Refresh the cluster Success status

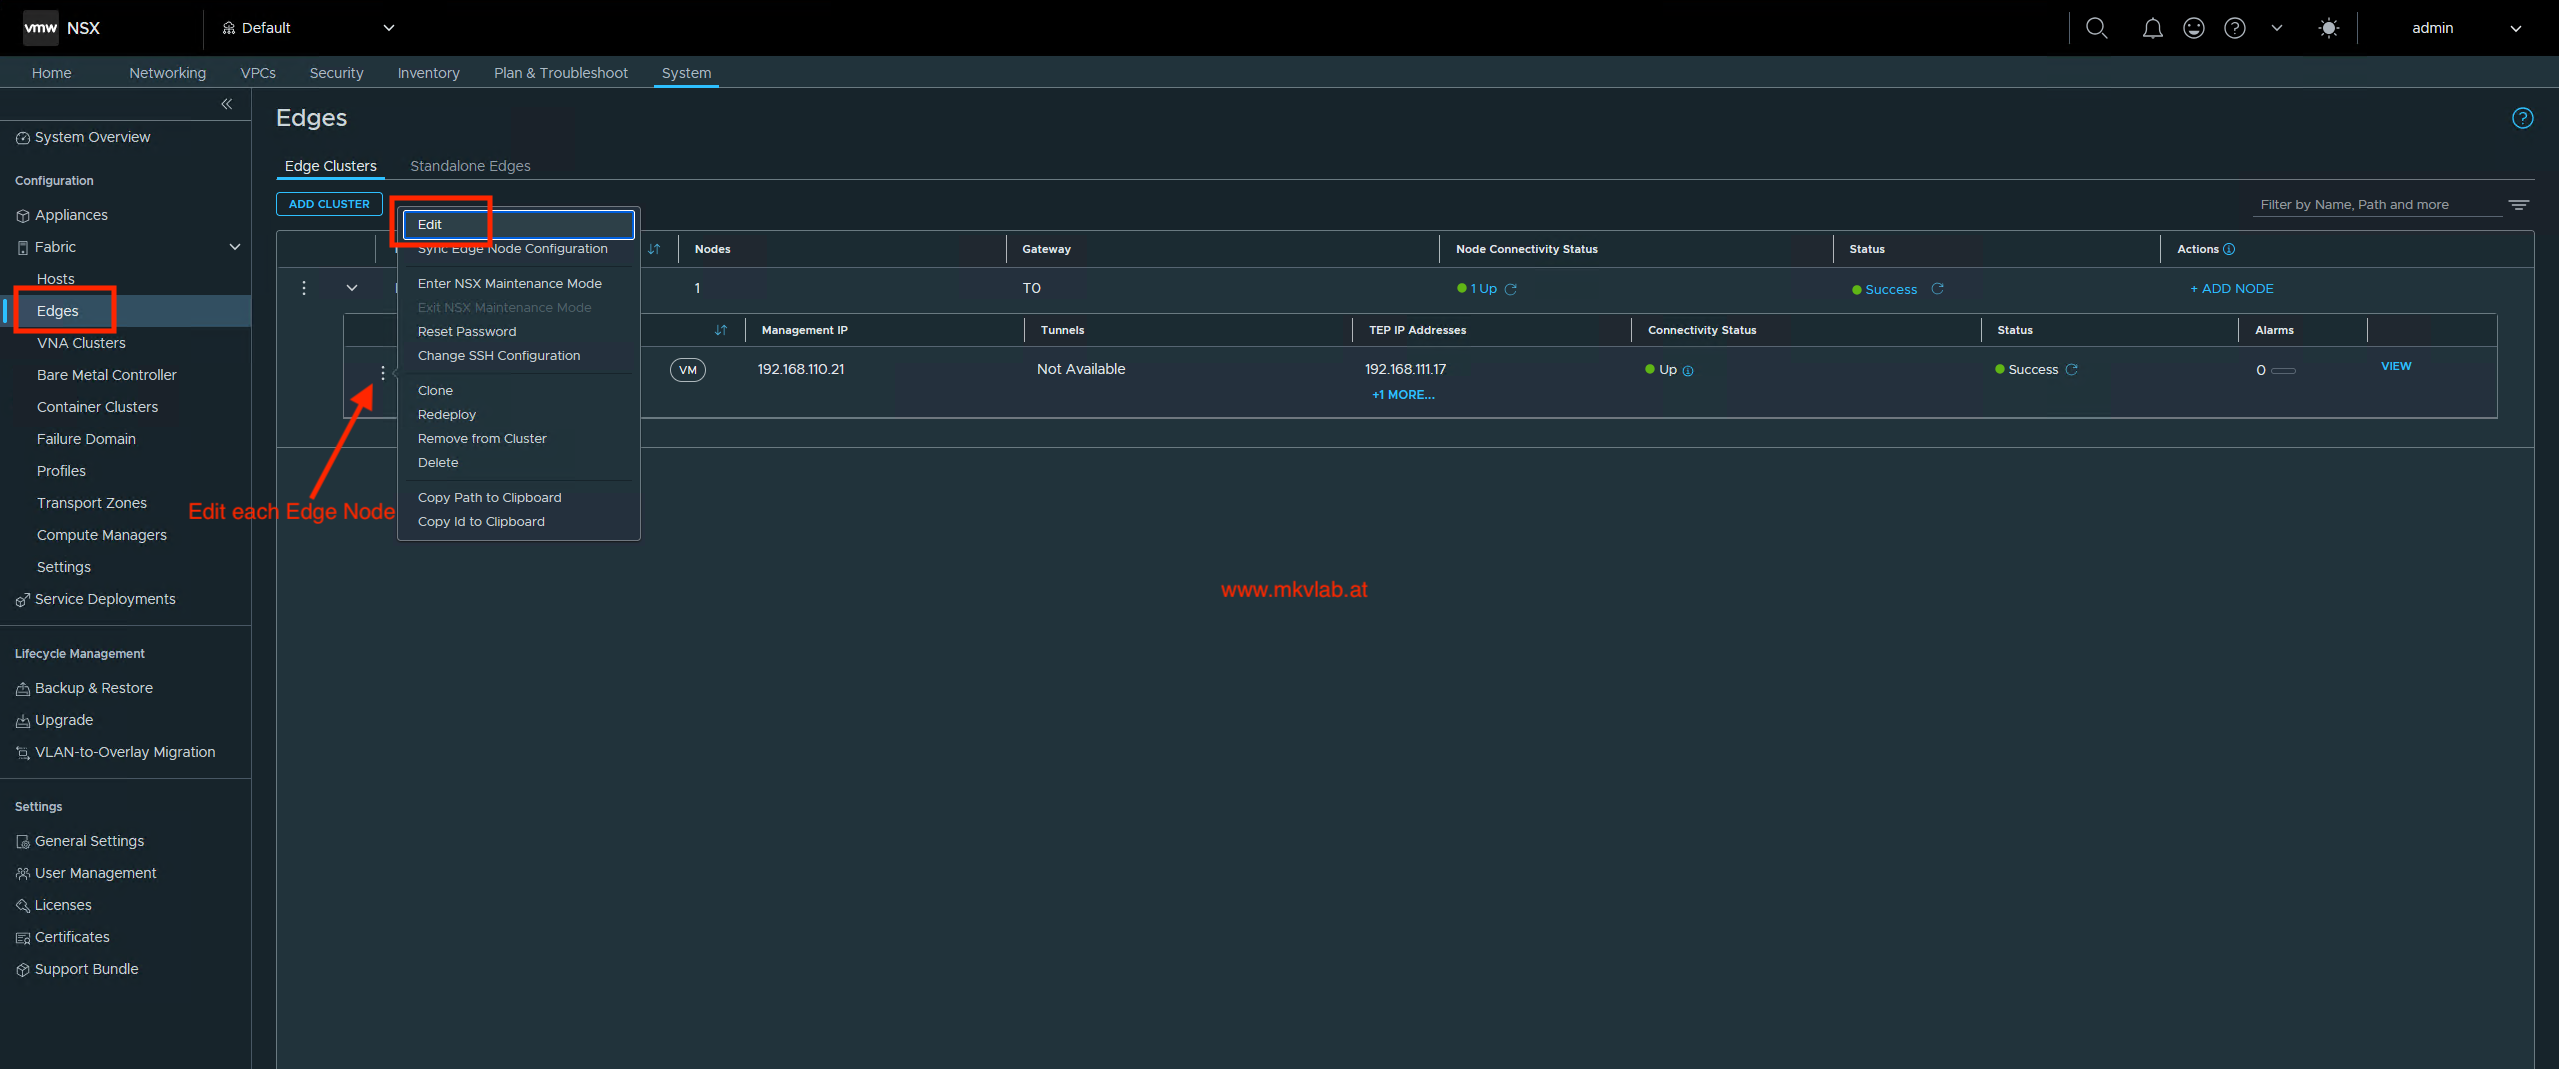(x=1937, y=289)
